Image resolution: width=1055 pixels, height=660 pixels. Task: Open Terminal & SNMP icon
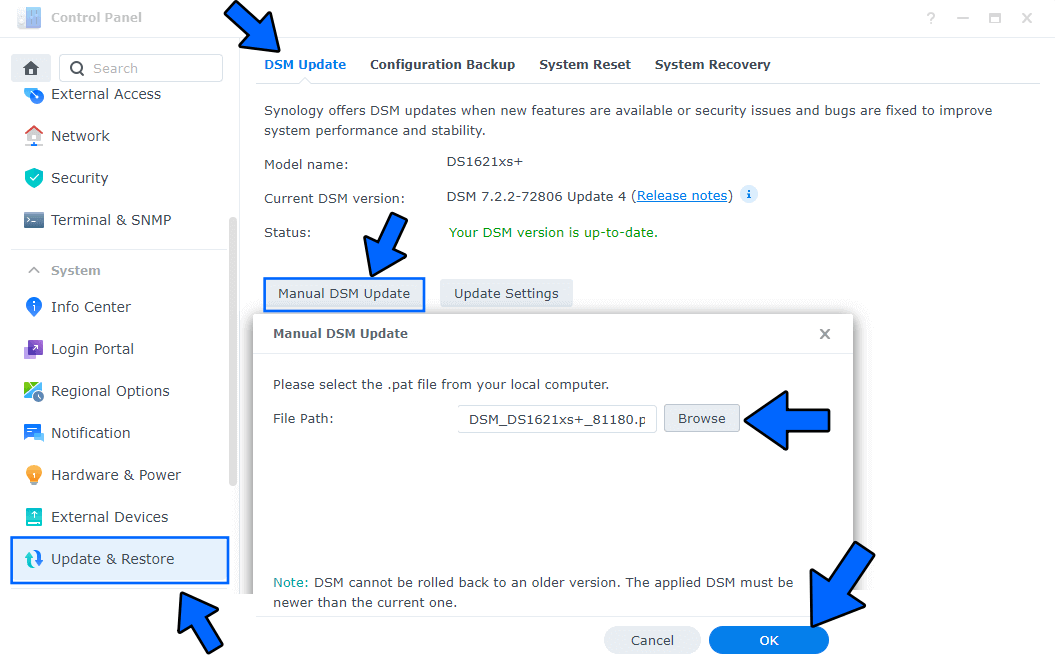[34, 220]
